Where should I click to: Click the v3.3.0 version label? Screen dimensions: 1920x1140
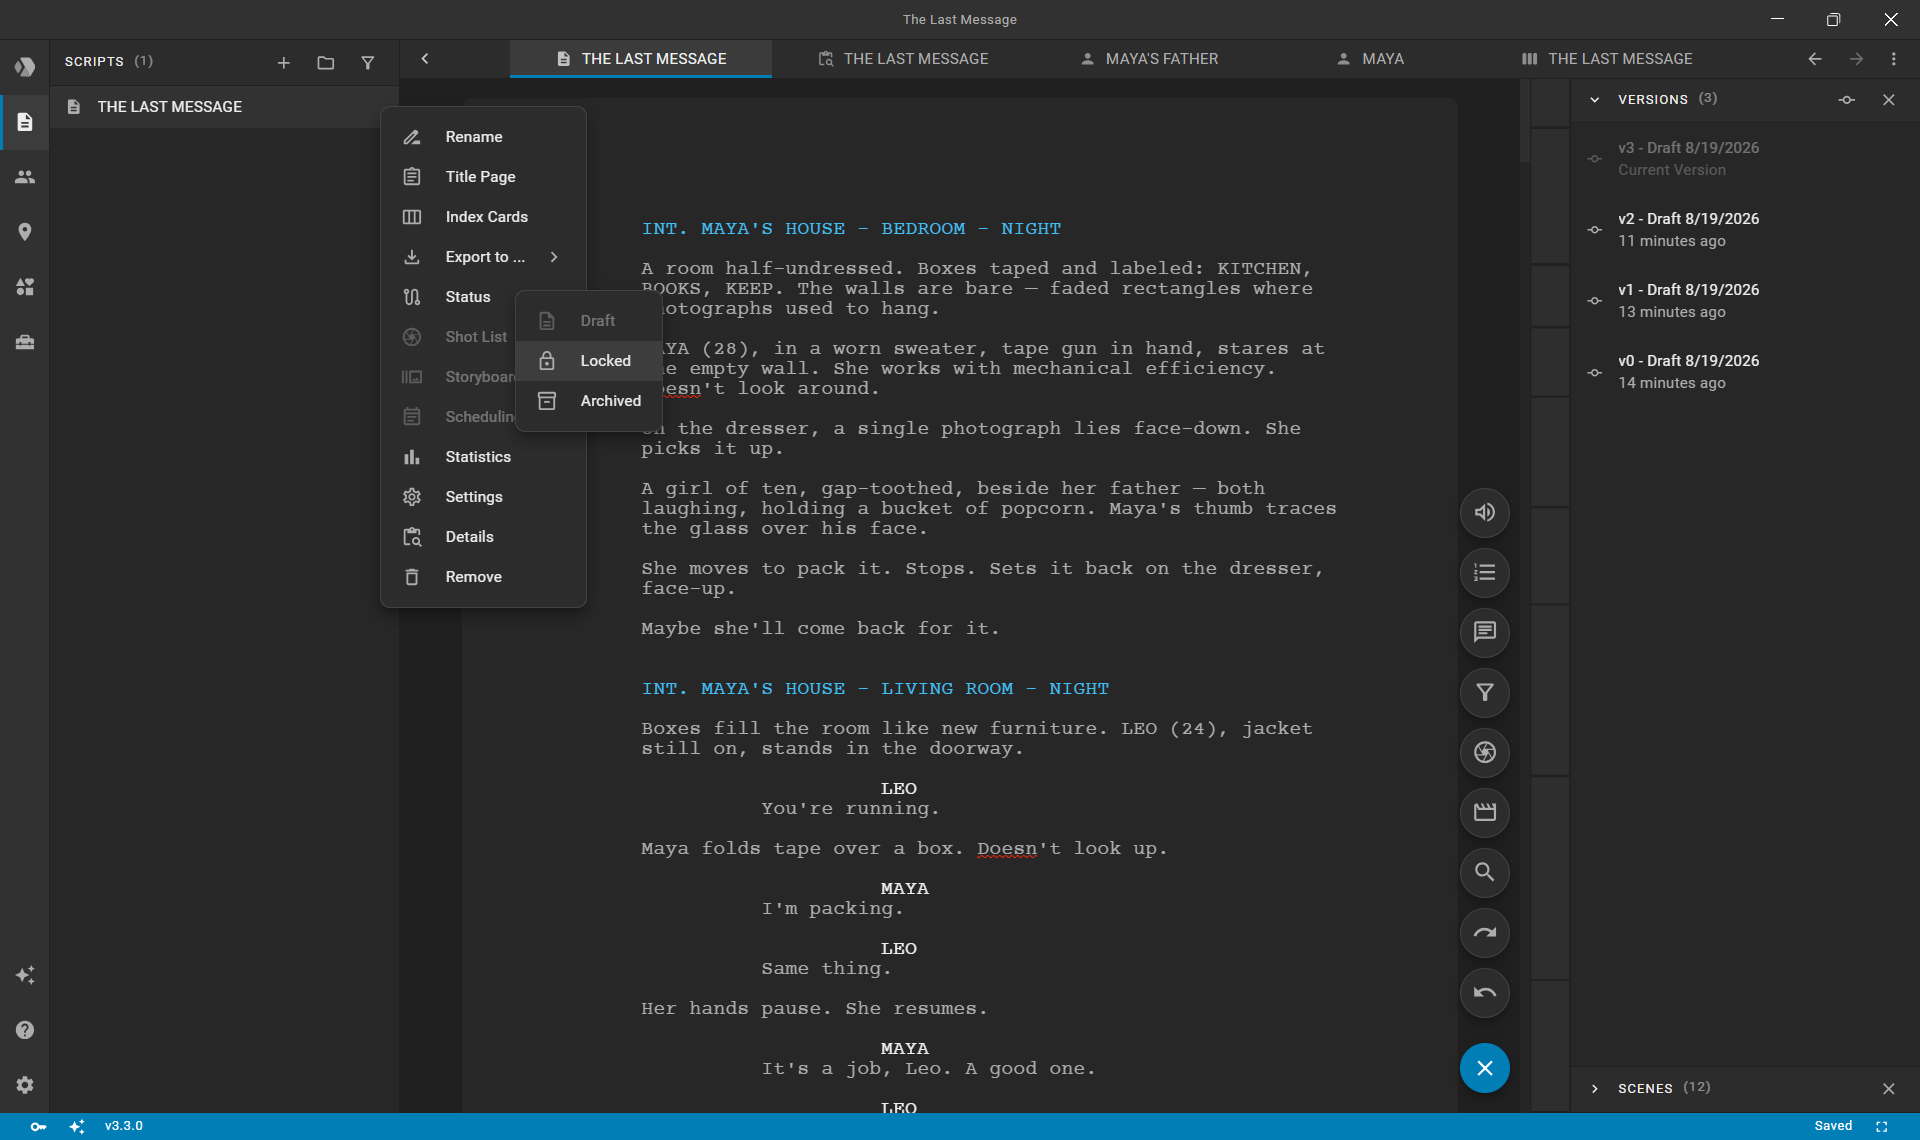click(x=124, y=1127)
